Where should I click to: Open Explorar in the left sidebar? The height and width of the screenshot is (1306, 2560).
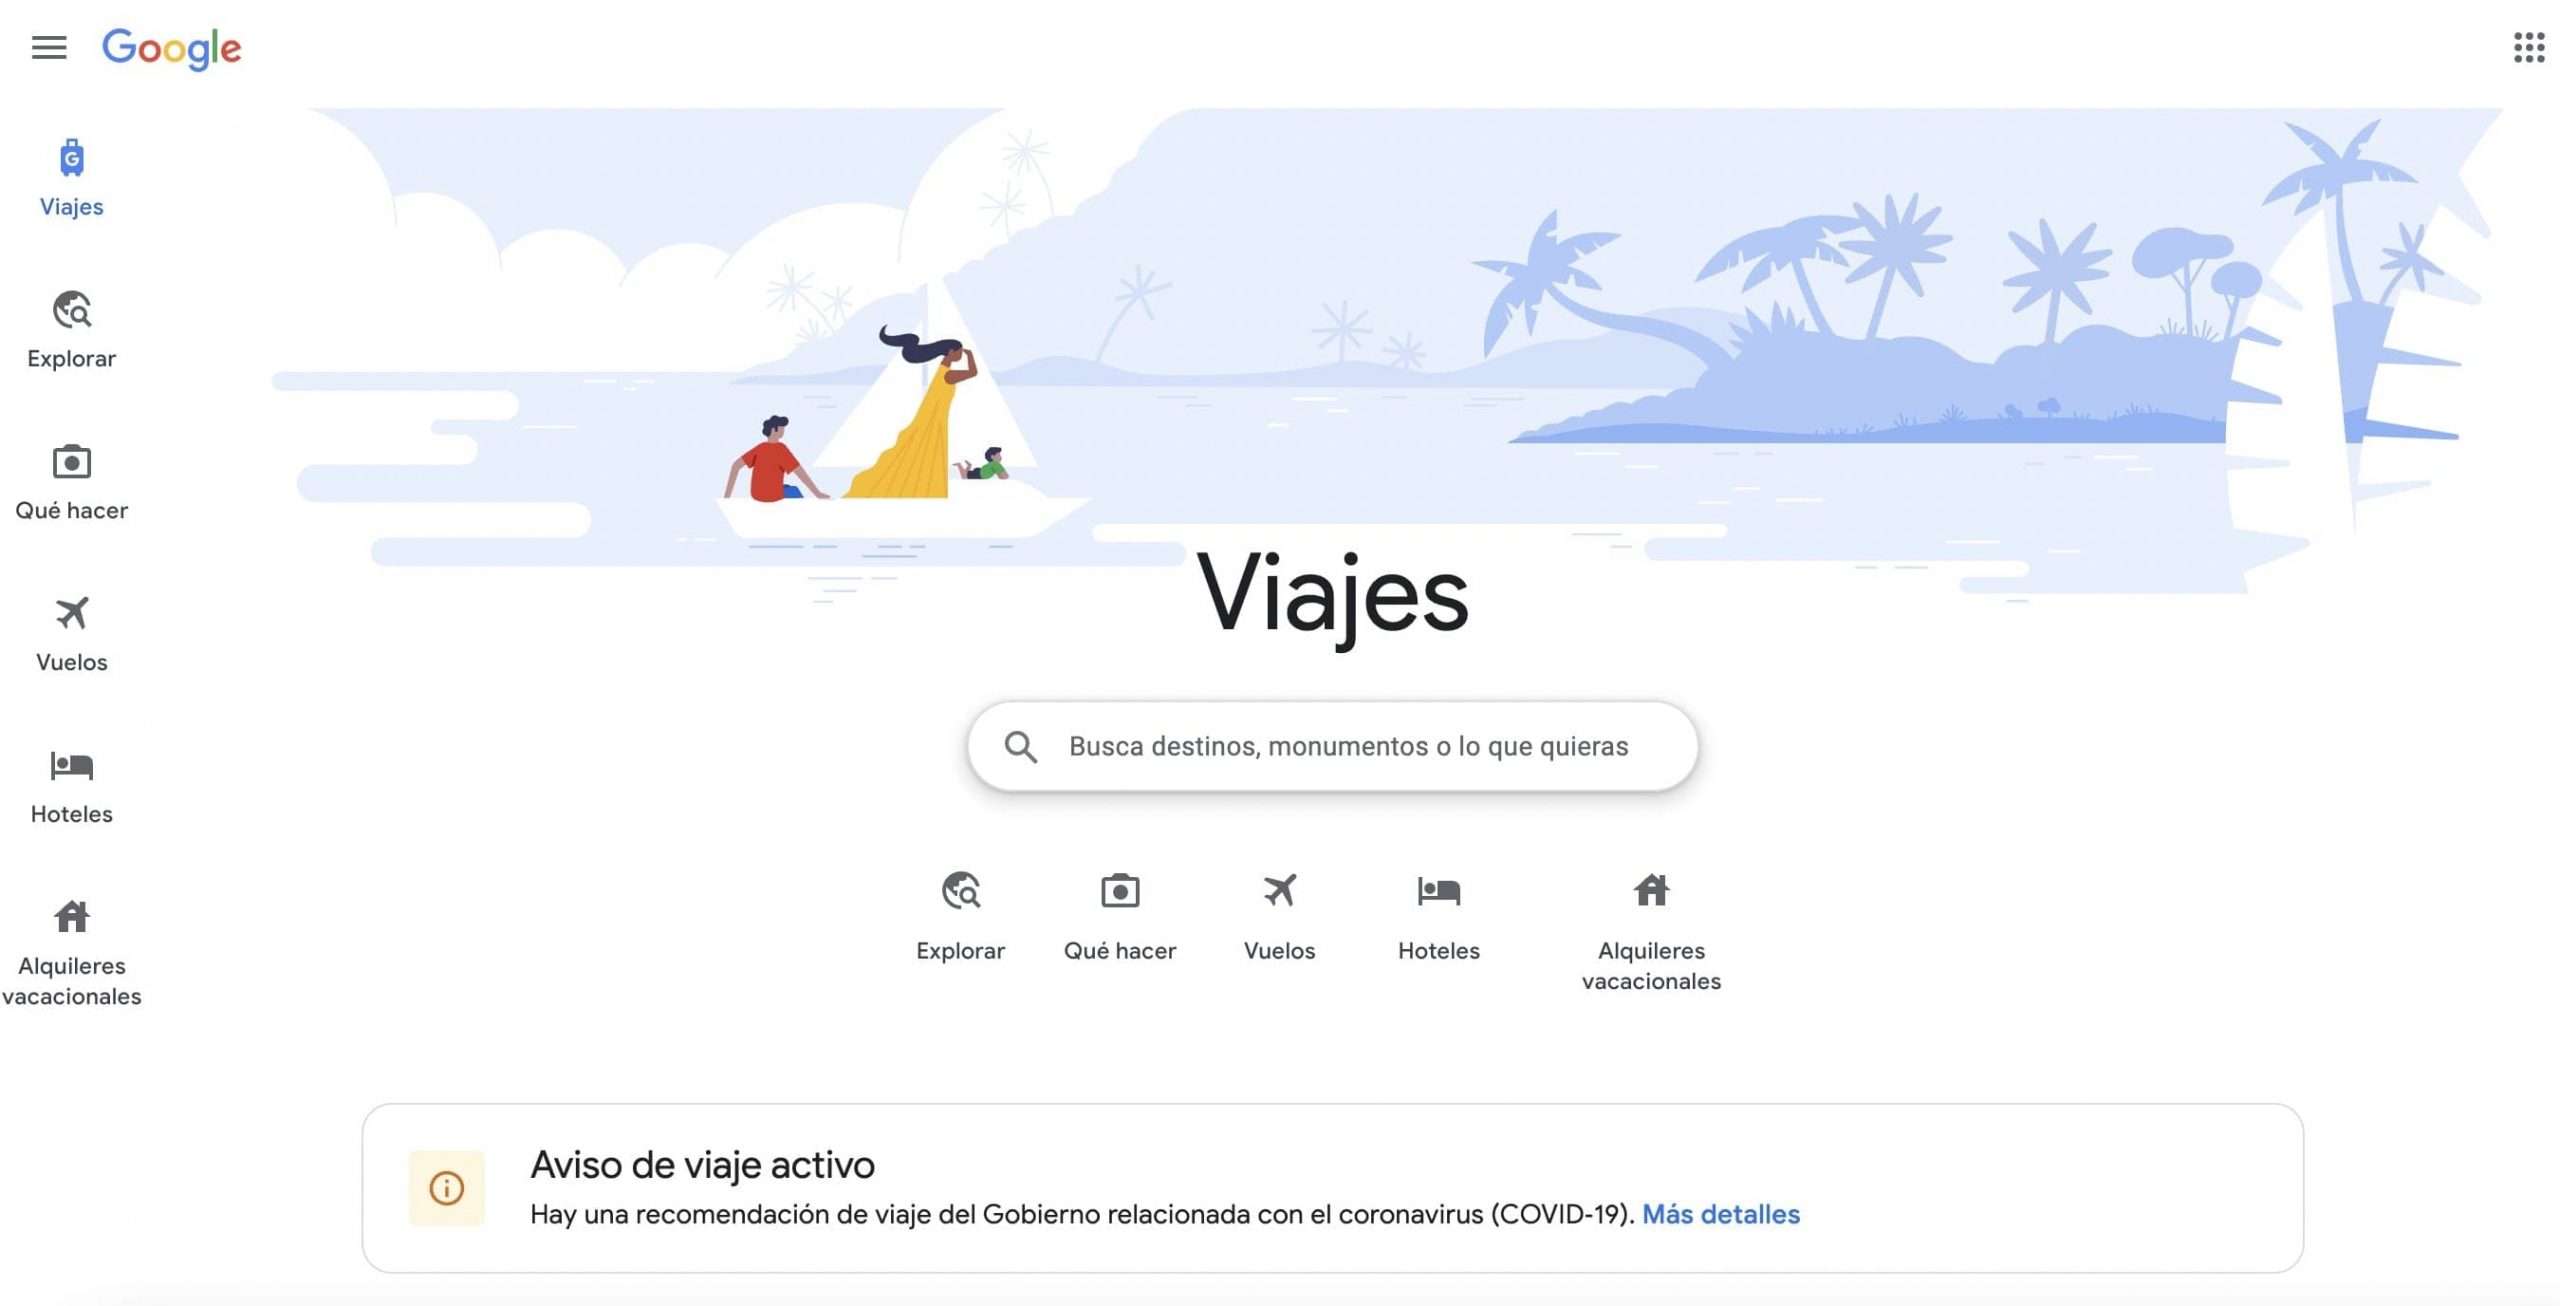click(72, 330)
